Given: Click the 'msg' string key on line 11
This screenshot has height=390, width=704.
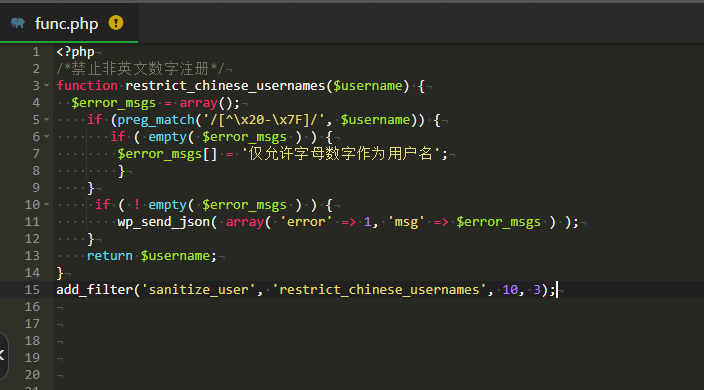Looking at the screenshot, I should coord(406,222).
